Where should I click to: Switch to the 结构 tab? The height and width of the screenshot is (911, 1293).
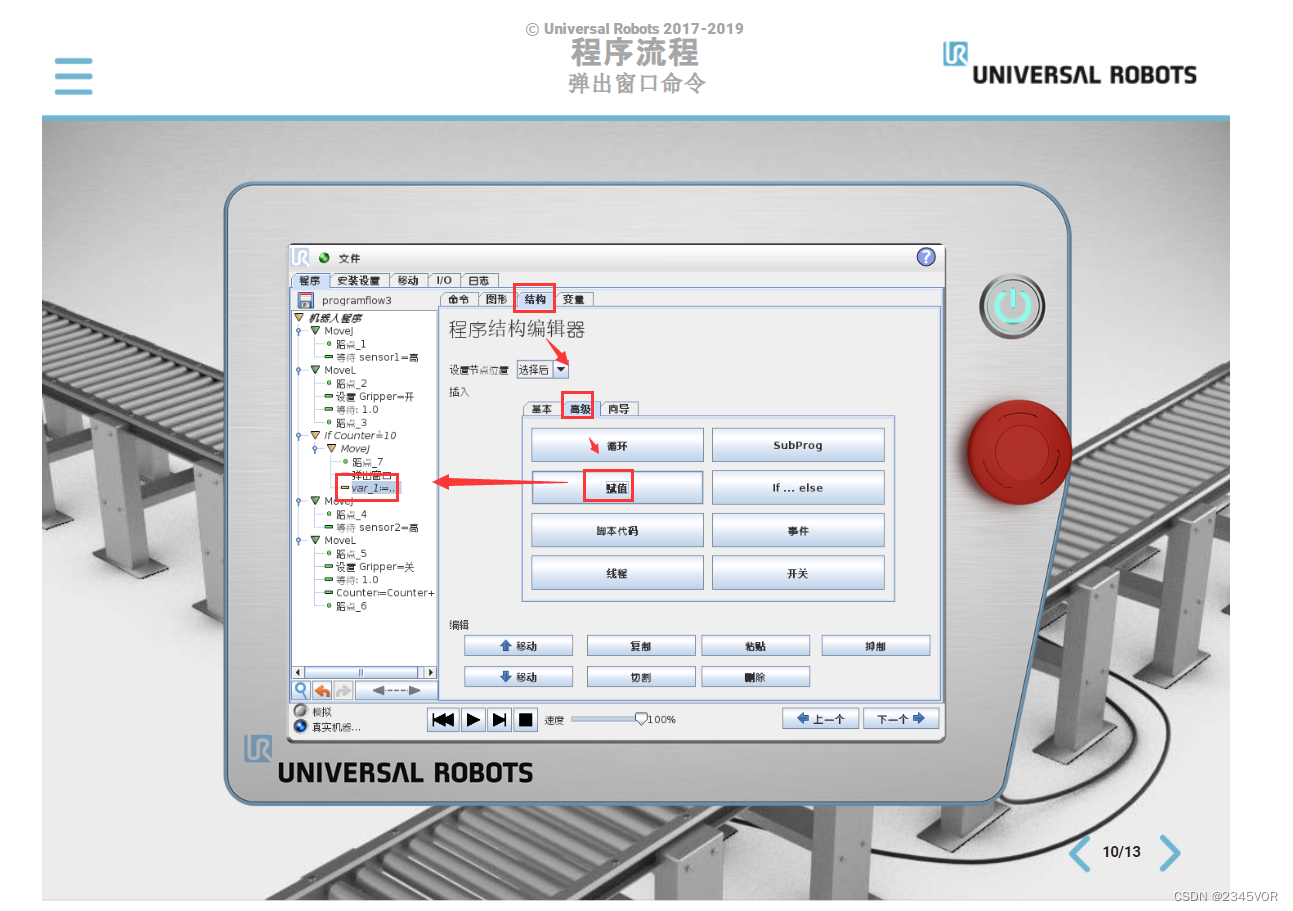(x=535, y=299)
